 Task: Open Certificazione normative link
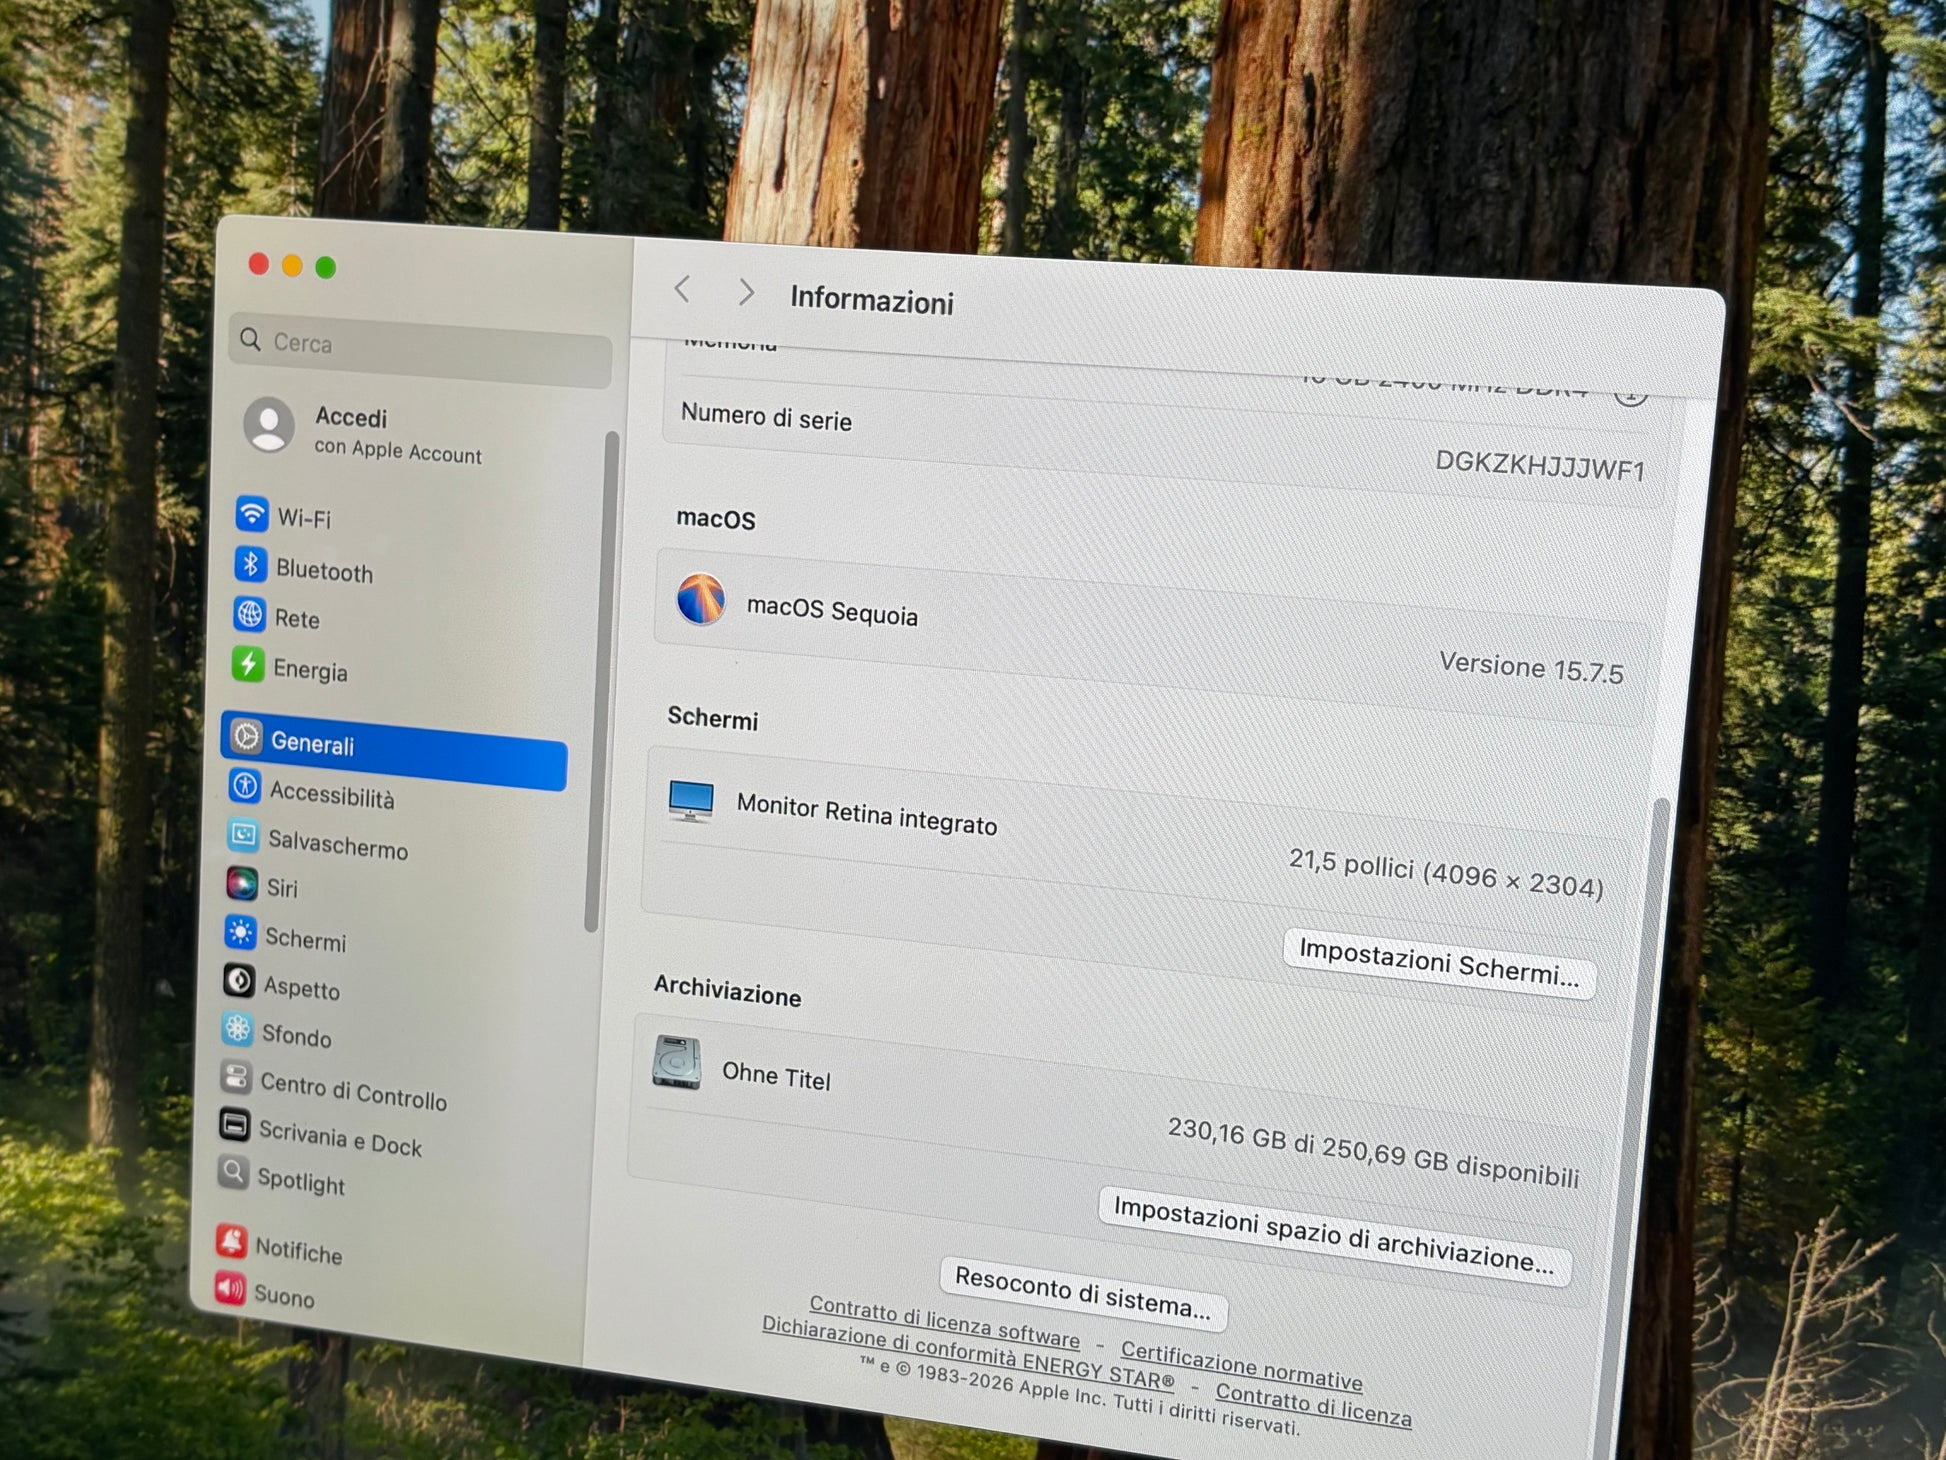point(1240,1366)
